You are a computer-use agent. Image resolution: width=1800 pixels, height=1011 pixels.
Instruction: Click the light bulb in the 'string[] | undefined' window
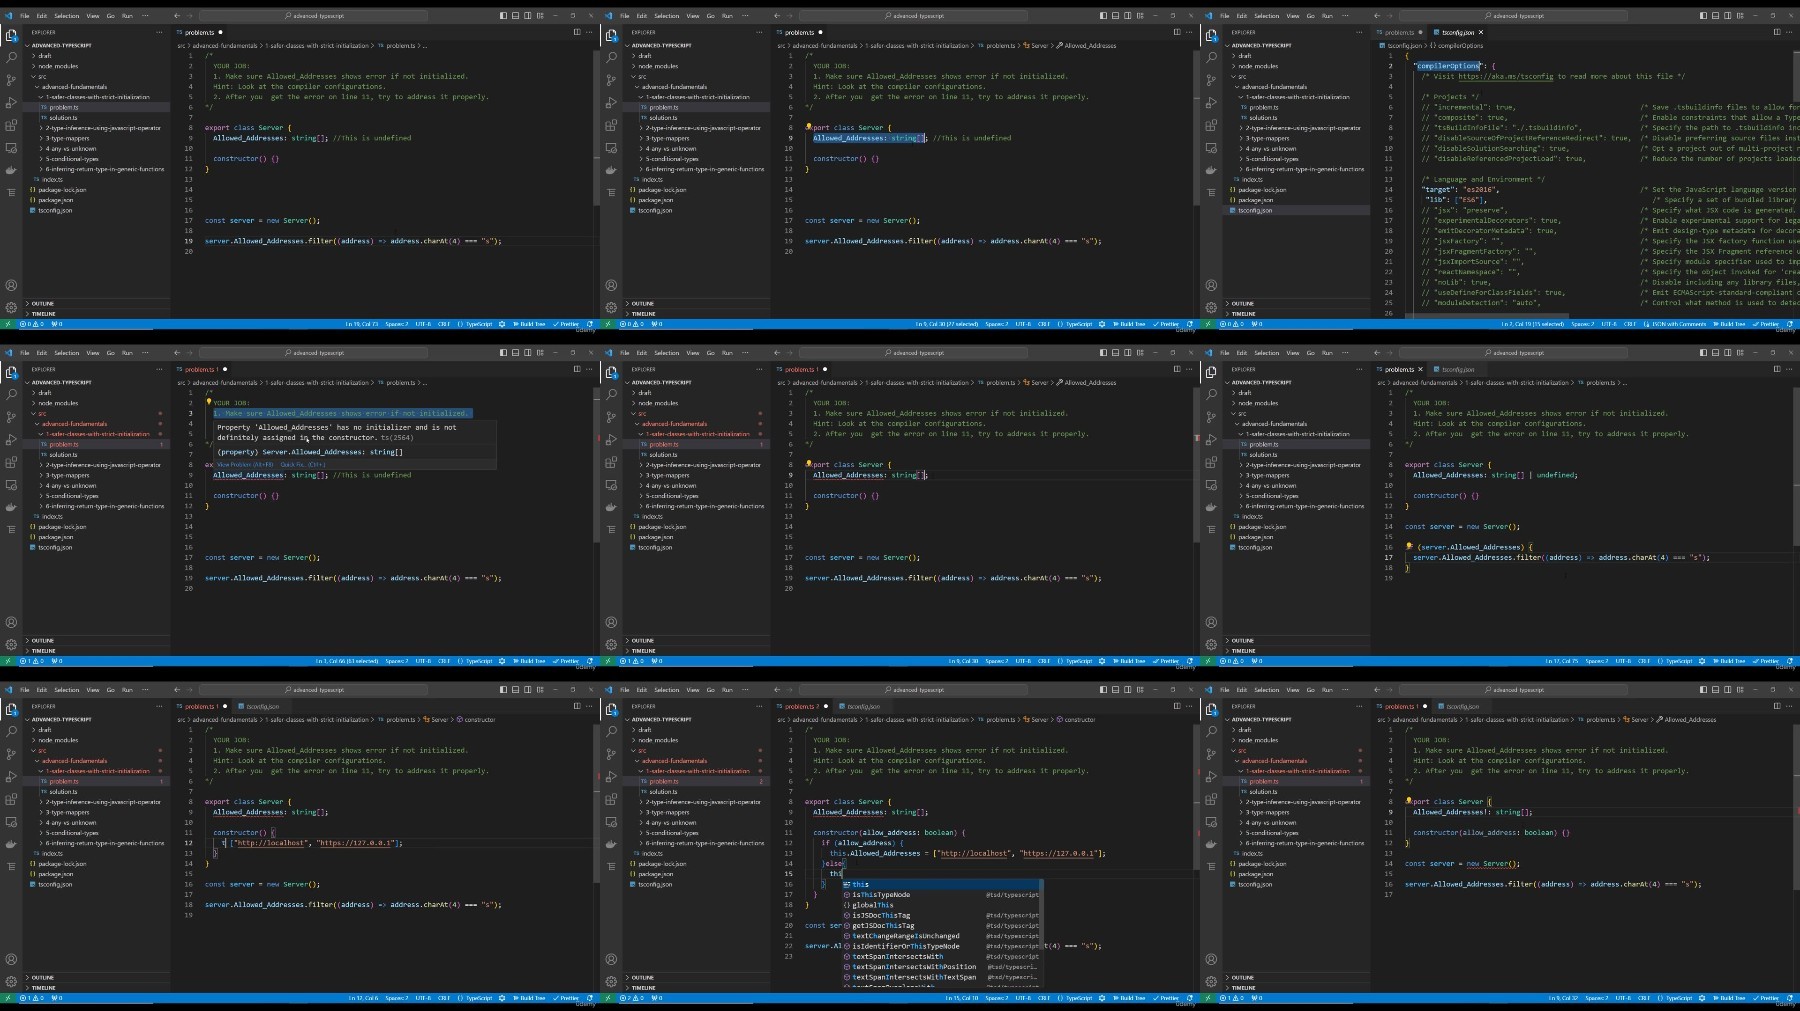coord(1409,547)
